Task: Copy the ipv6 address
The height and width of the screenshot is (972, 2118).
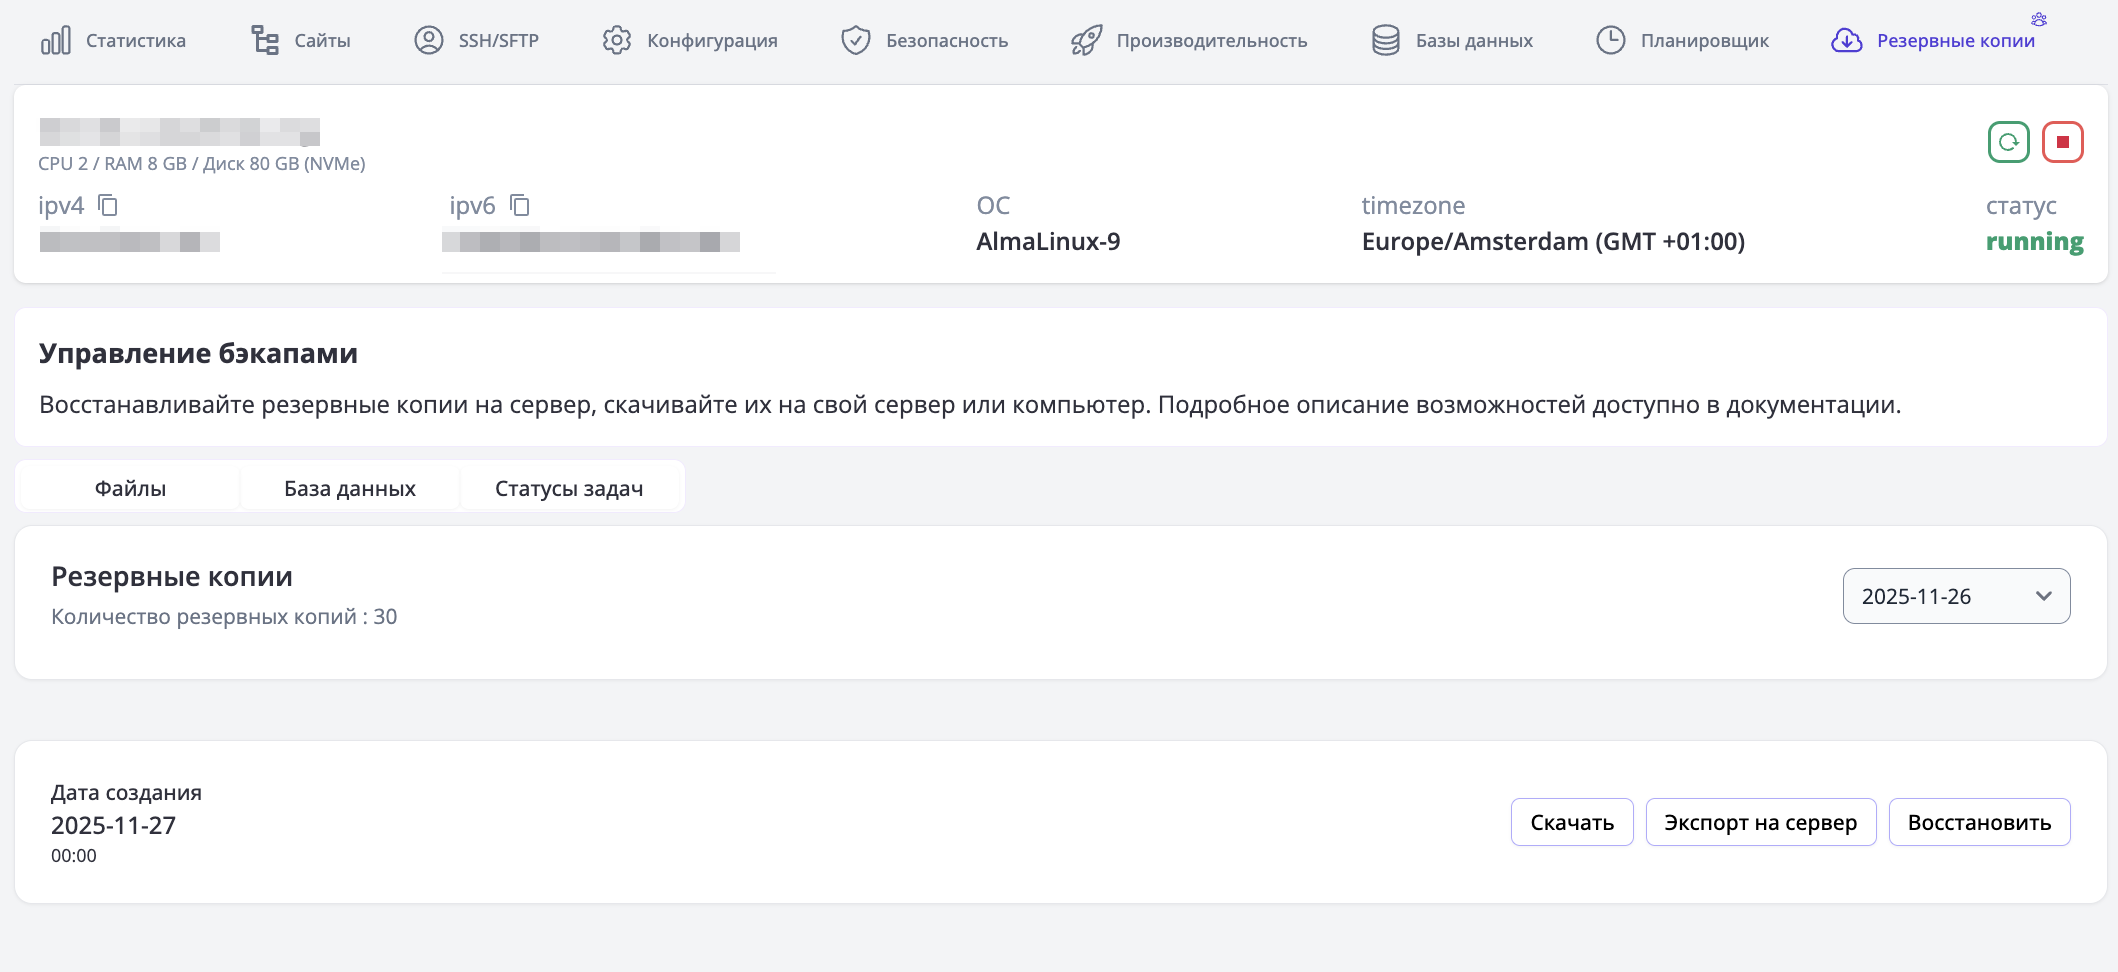Action: pos(520,206)
